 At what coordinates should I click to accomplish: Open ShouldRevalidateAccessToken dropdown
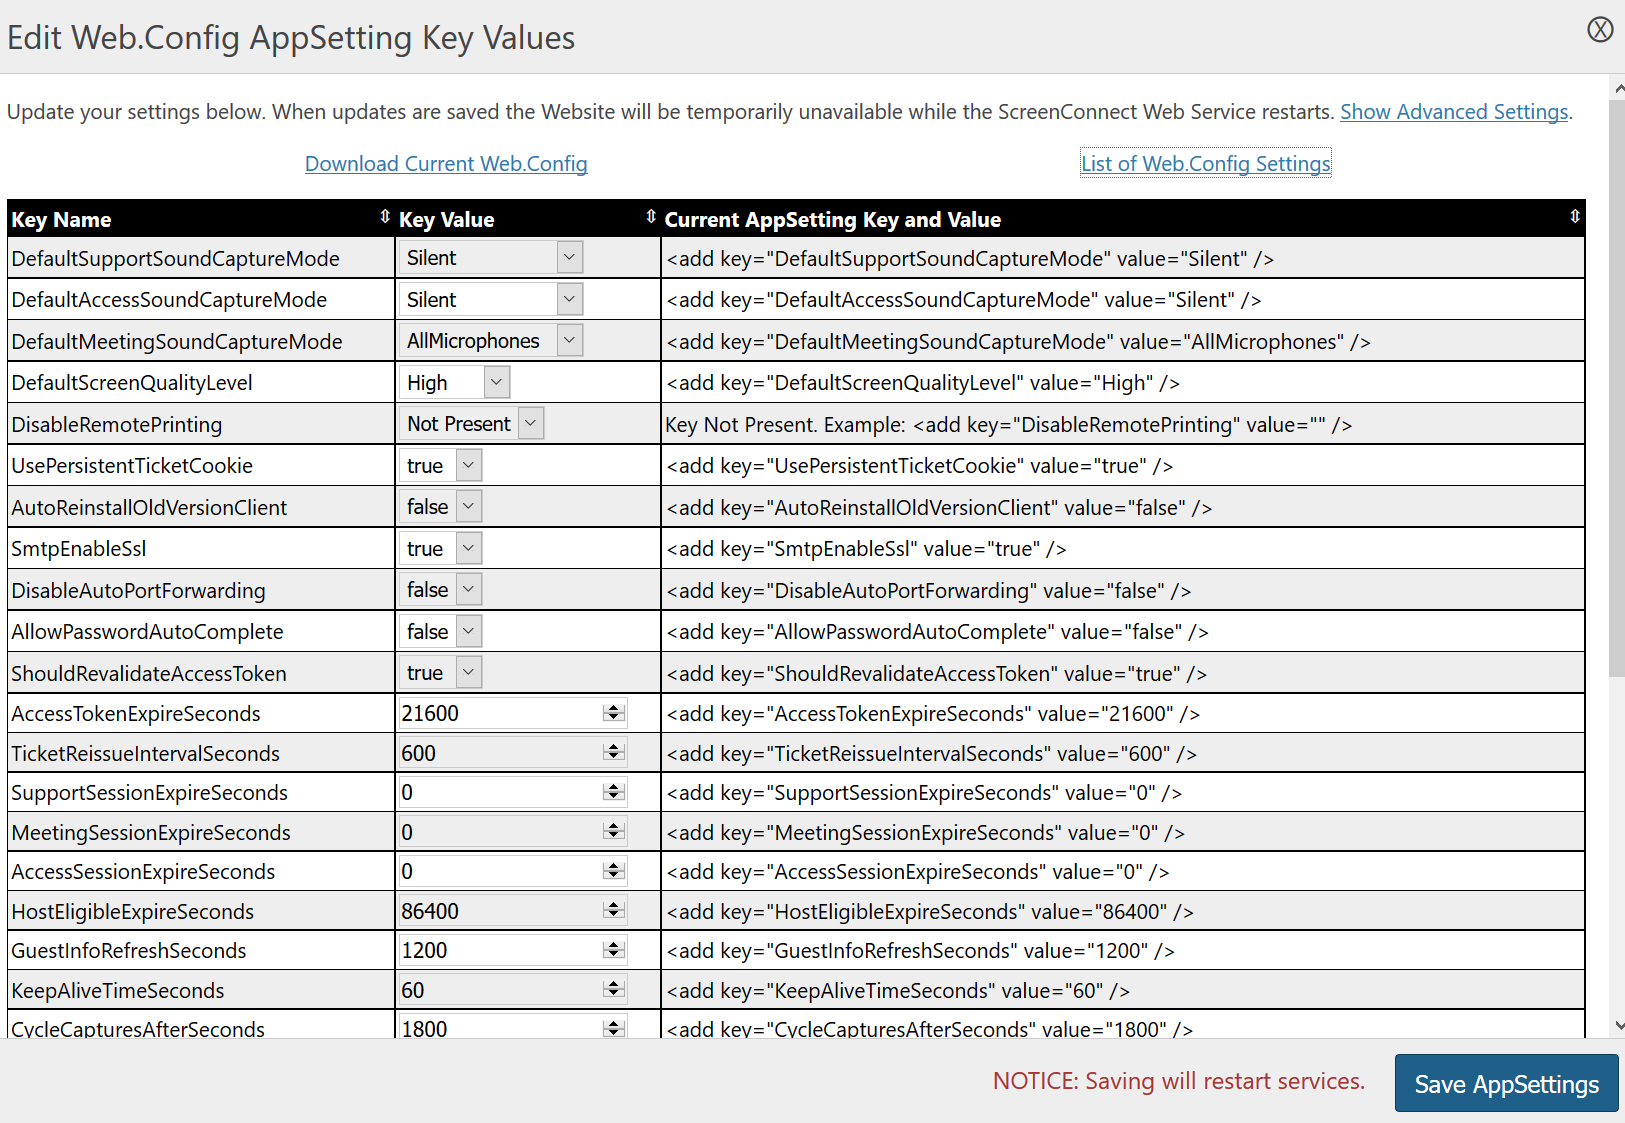[441, 673]
